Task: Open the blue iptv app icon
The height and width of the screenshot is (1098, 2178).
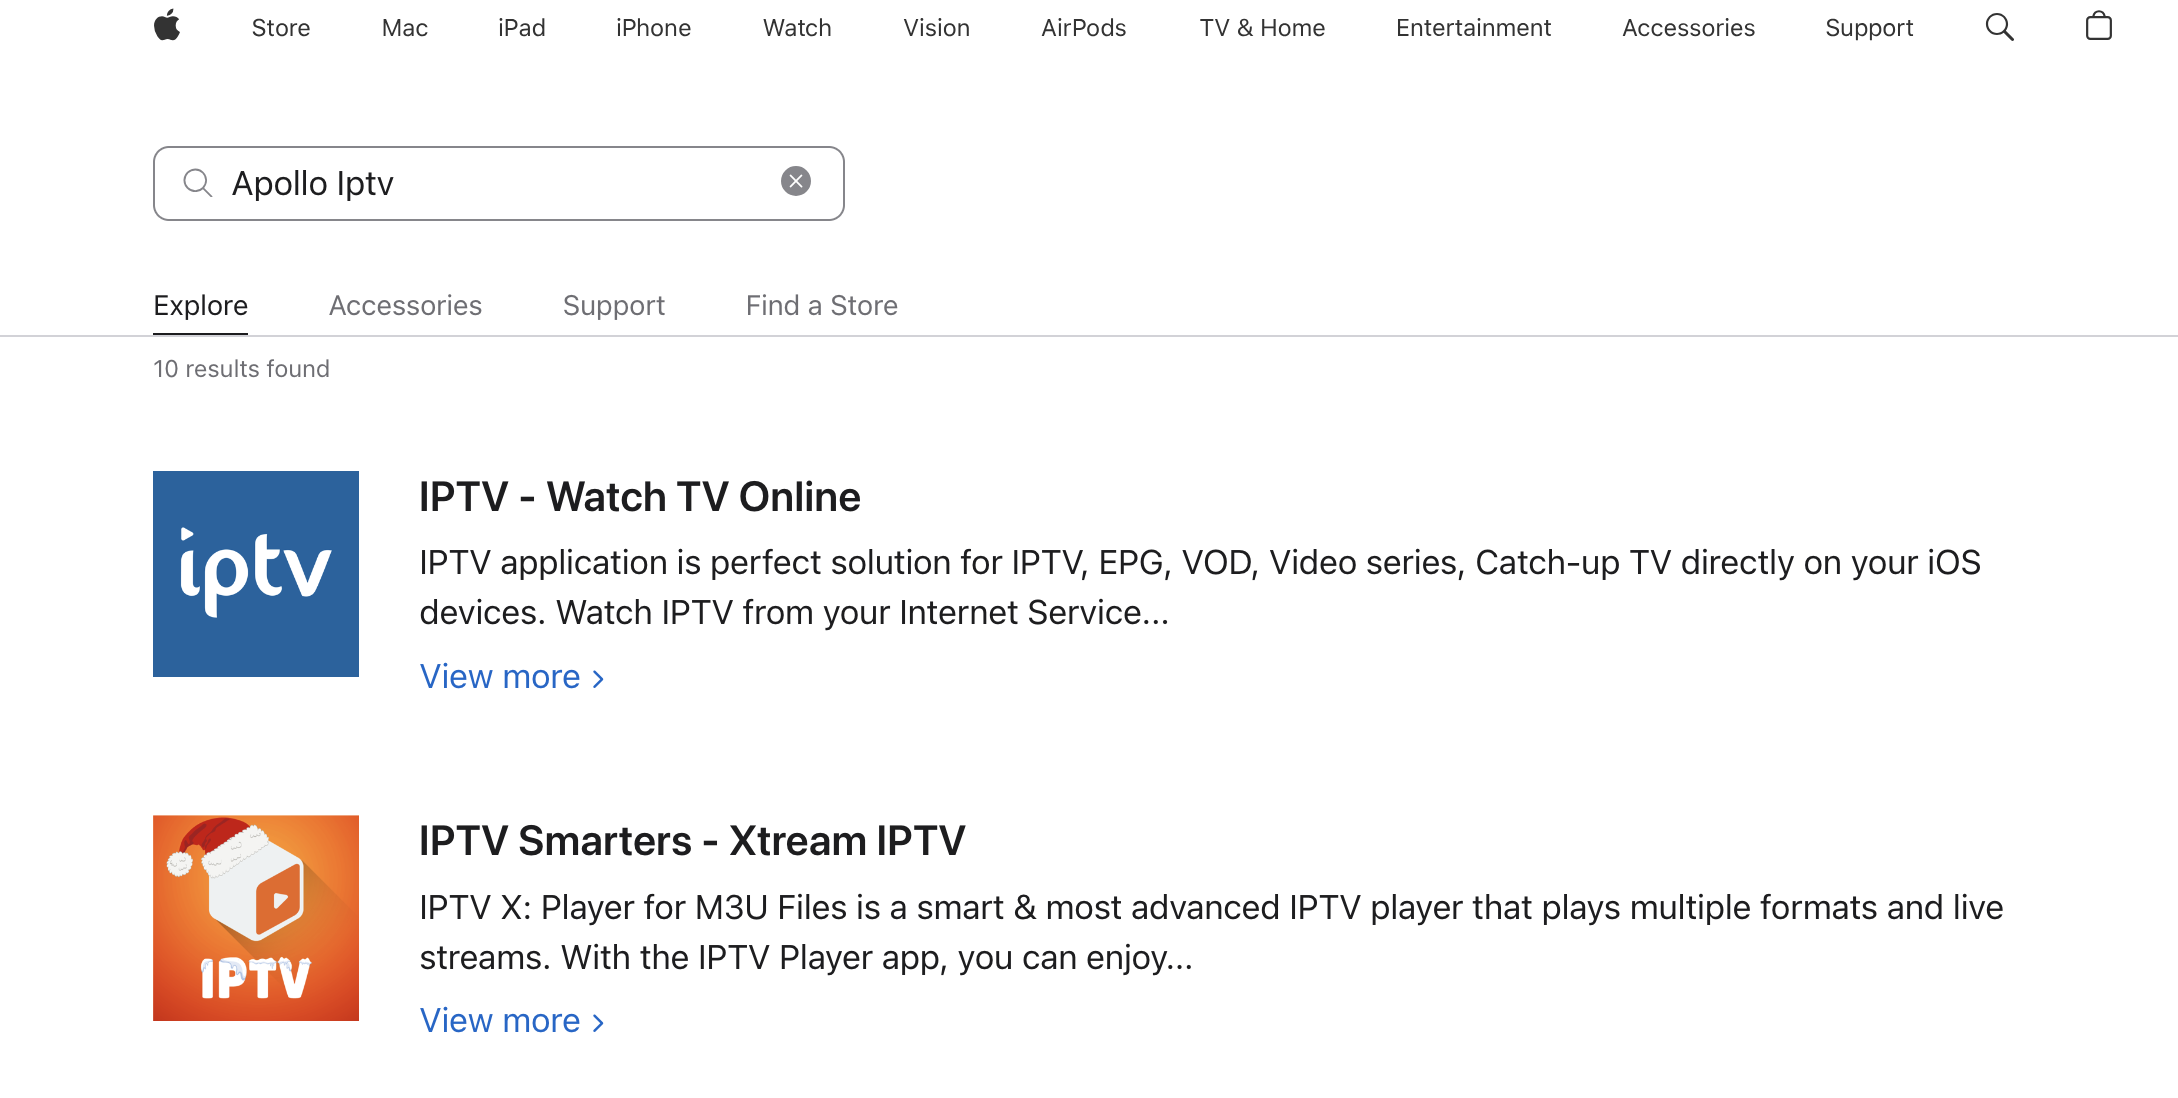Action: point(256,574)
